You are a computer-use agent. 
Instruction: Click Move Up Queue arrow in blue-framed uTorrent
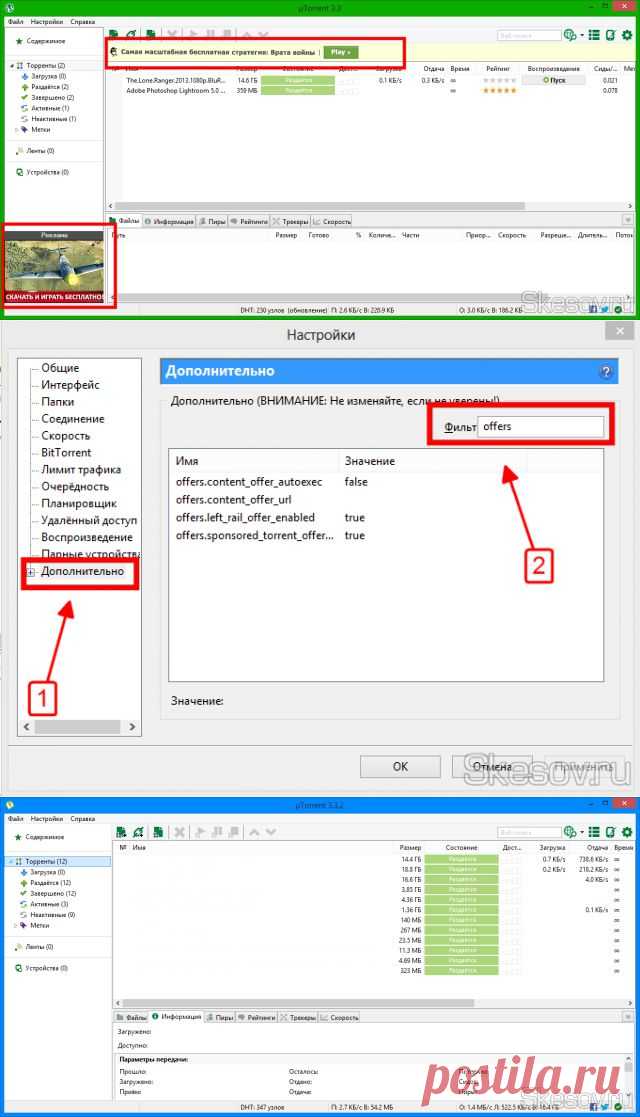[x=254, y=831]
